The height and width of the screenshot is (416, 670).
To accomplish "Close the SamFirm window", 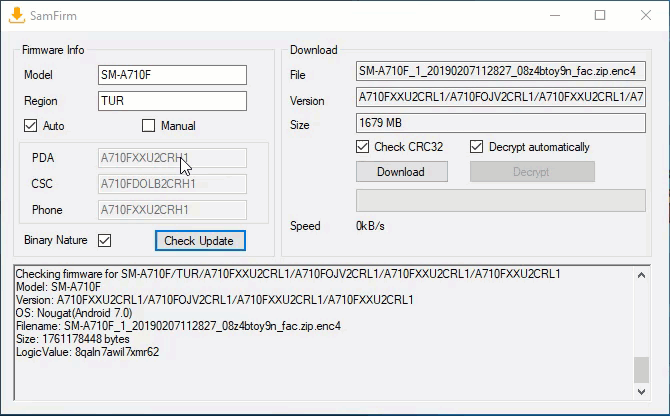I will [646, 15].
